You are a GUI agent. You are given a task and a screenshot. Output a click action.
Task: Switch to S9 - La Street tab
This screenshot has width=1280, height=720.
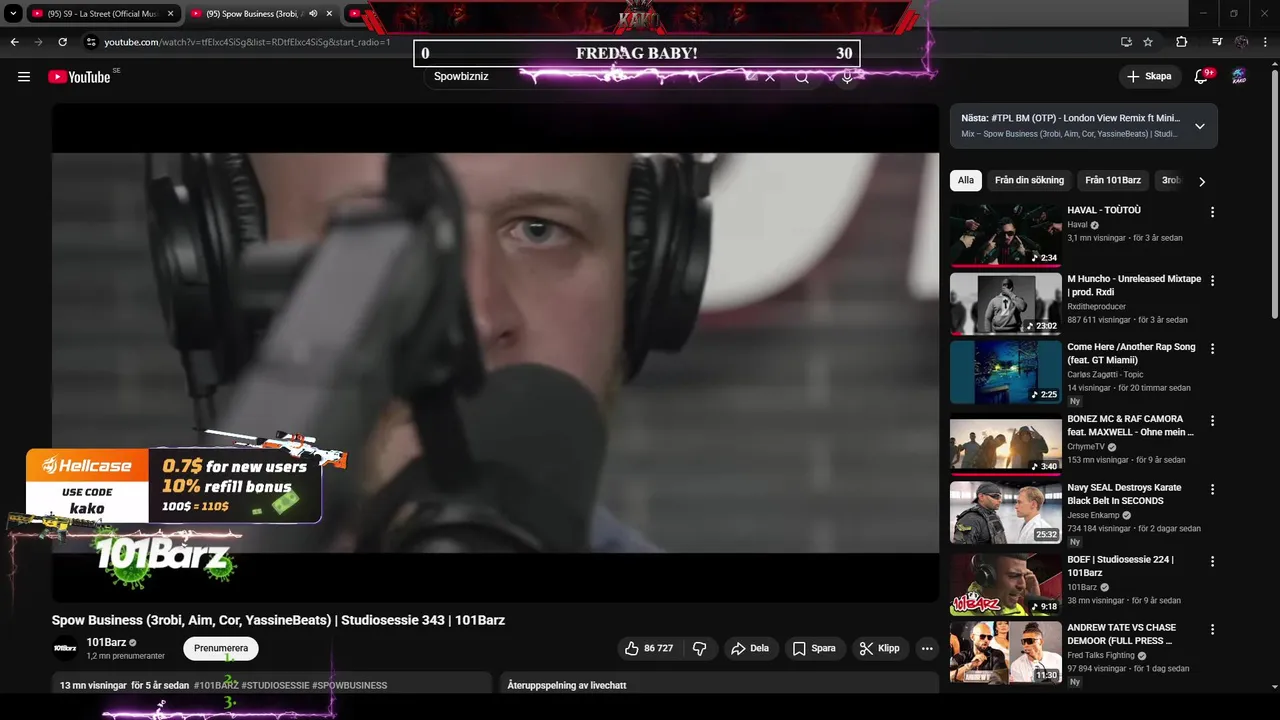[x=102, y=14]
